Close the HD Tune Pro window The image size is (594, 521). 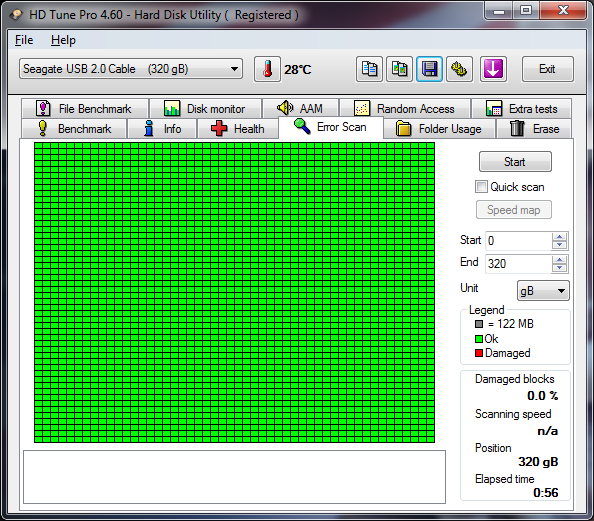coord(563,10)
